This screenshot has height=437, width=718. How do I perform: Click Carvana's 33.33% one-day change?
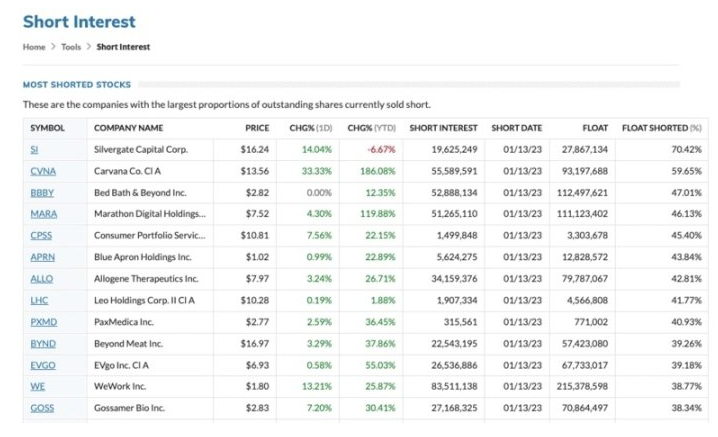click(316, 171)
